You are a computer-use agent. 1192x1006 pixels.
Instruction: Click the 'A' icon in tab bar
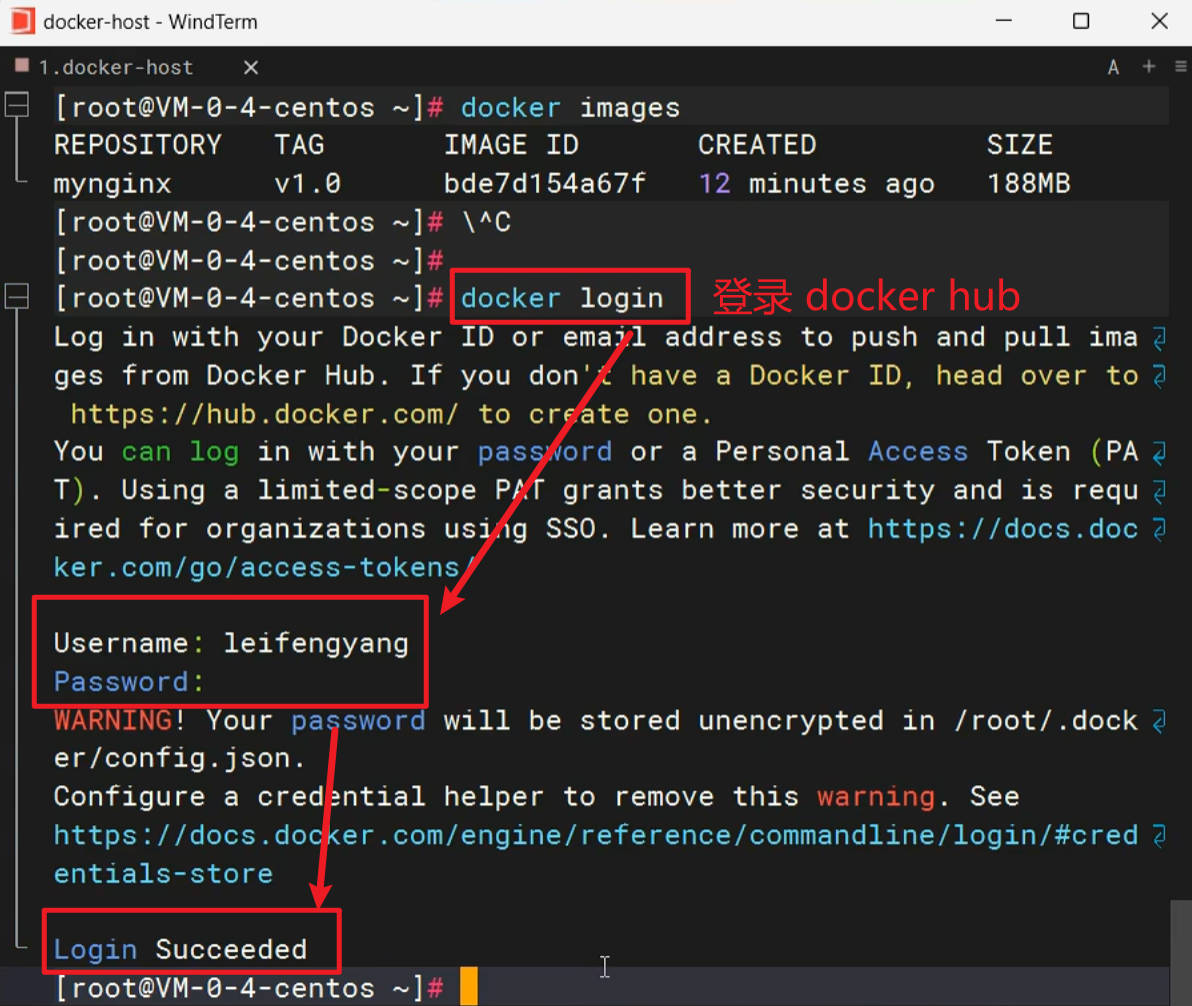pyautogui.click(x=1113, y=68)
